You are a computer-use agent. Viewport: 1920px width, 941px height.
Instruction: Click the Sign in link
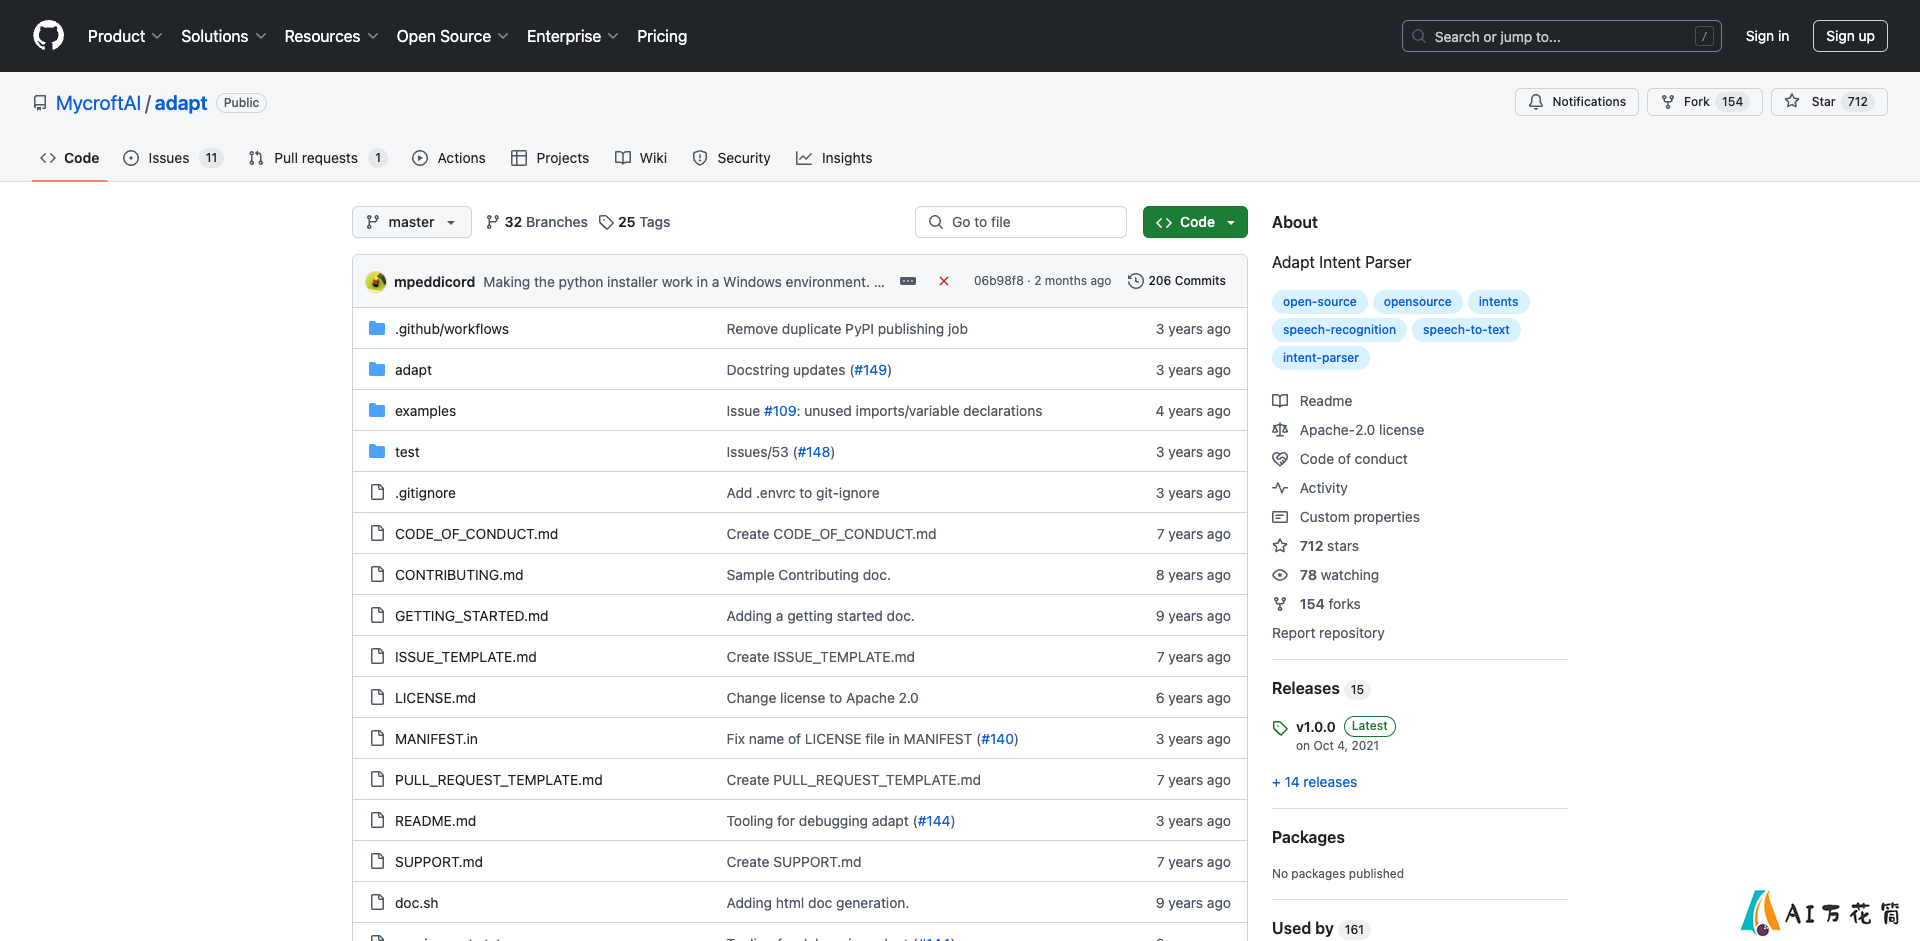pyautogui.click(x=1767, y=36)
